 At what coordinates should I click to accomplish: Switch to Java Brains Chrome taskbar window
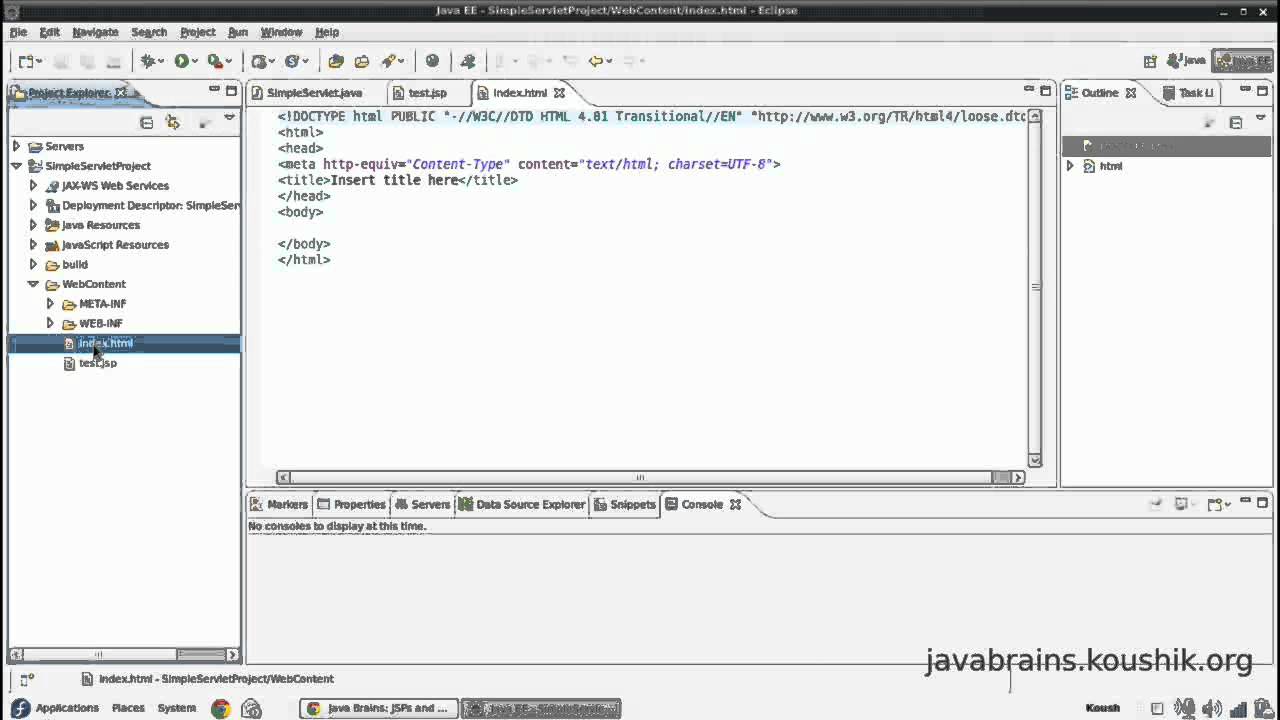pos(379,708)
